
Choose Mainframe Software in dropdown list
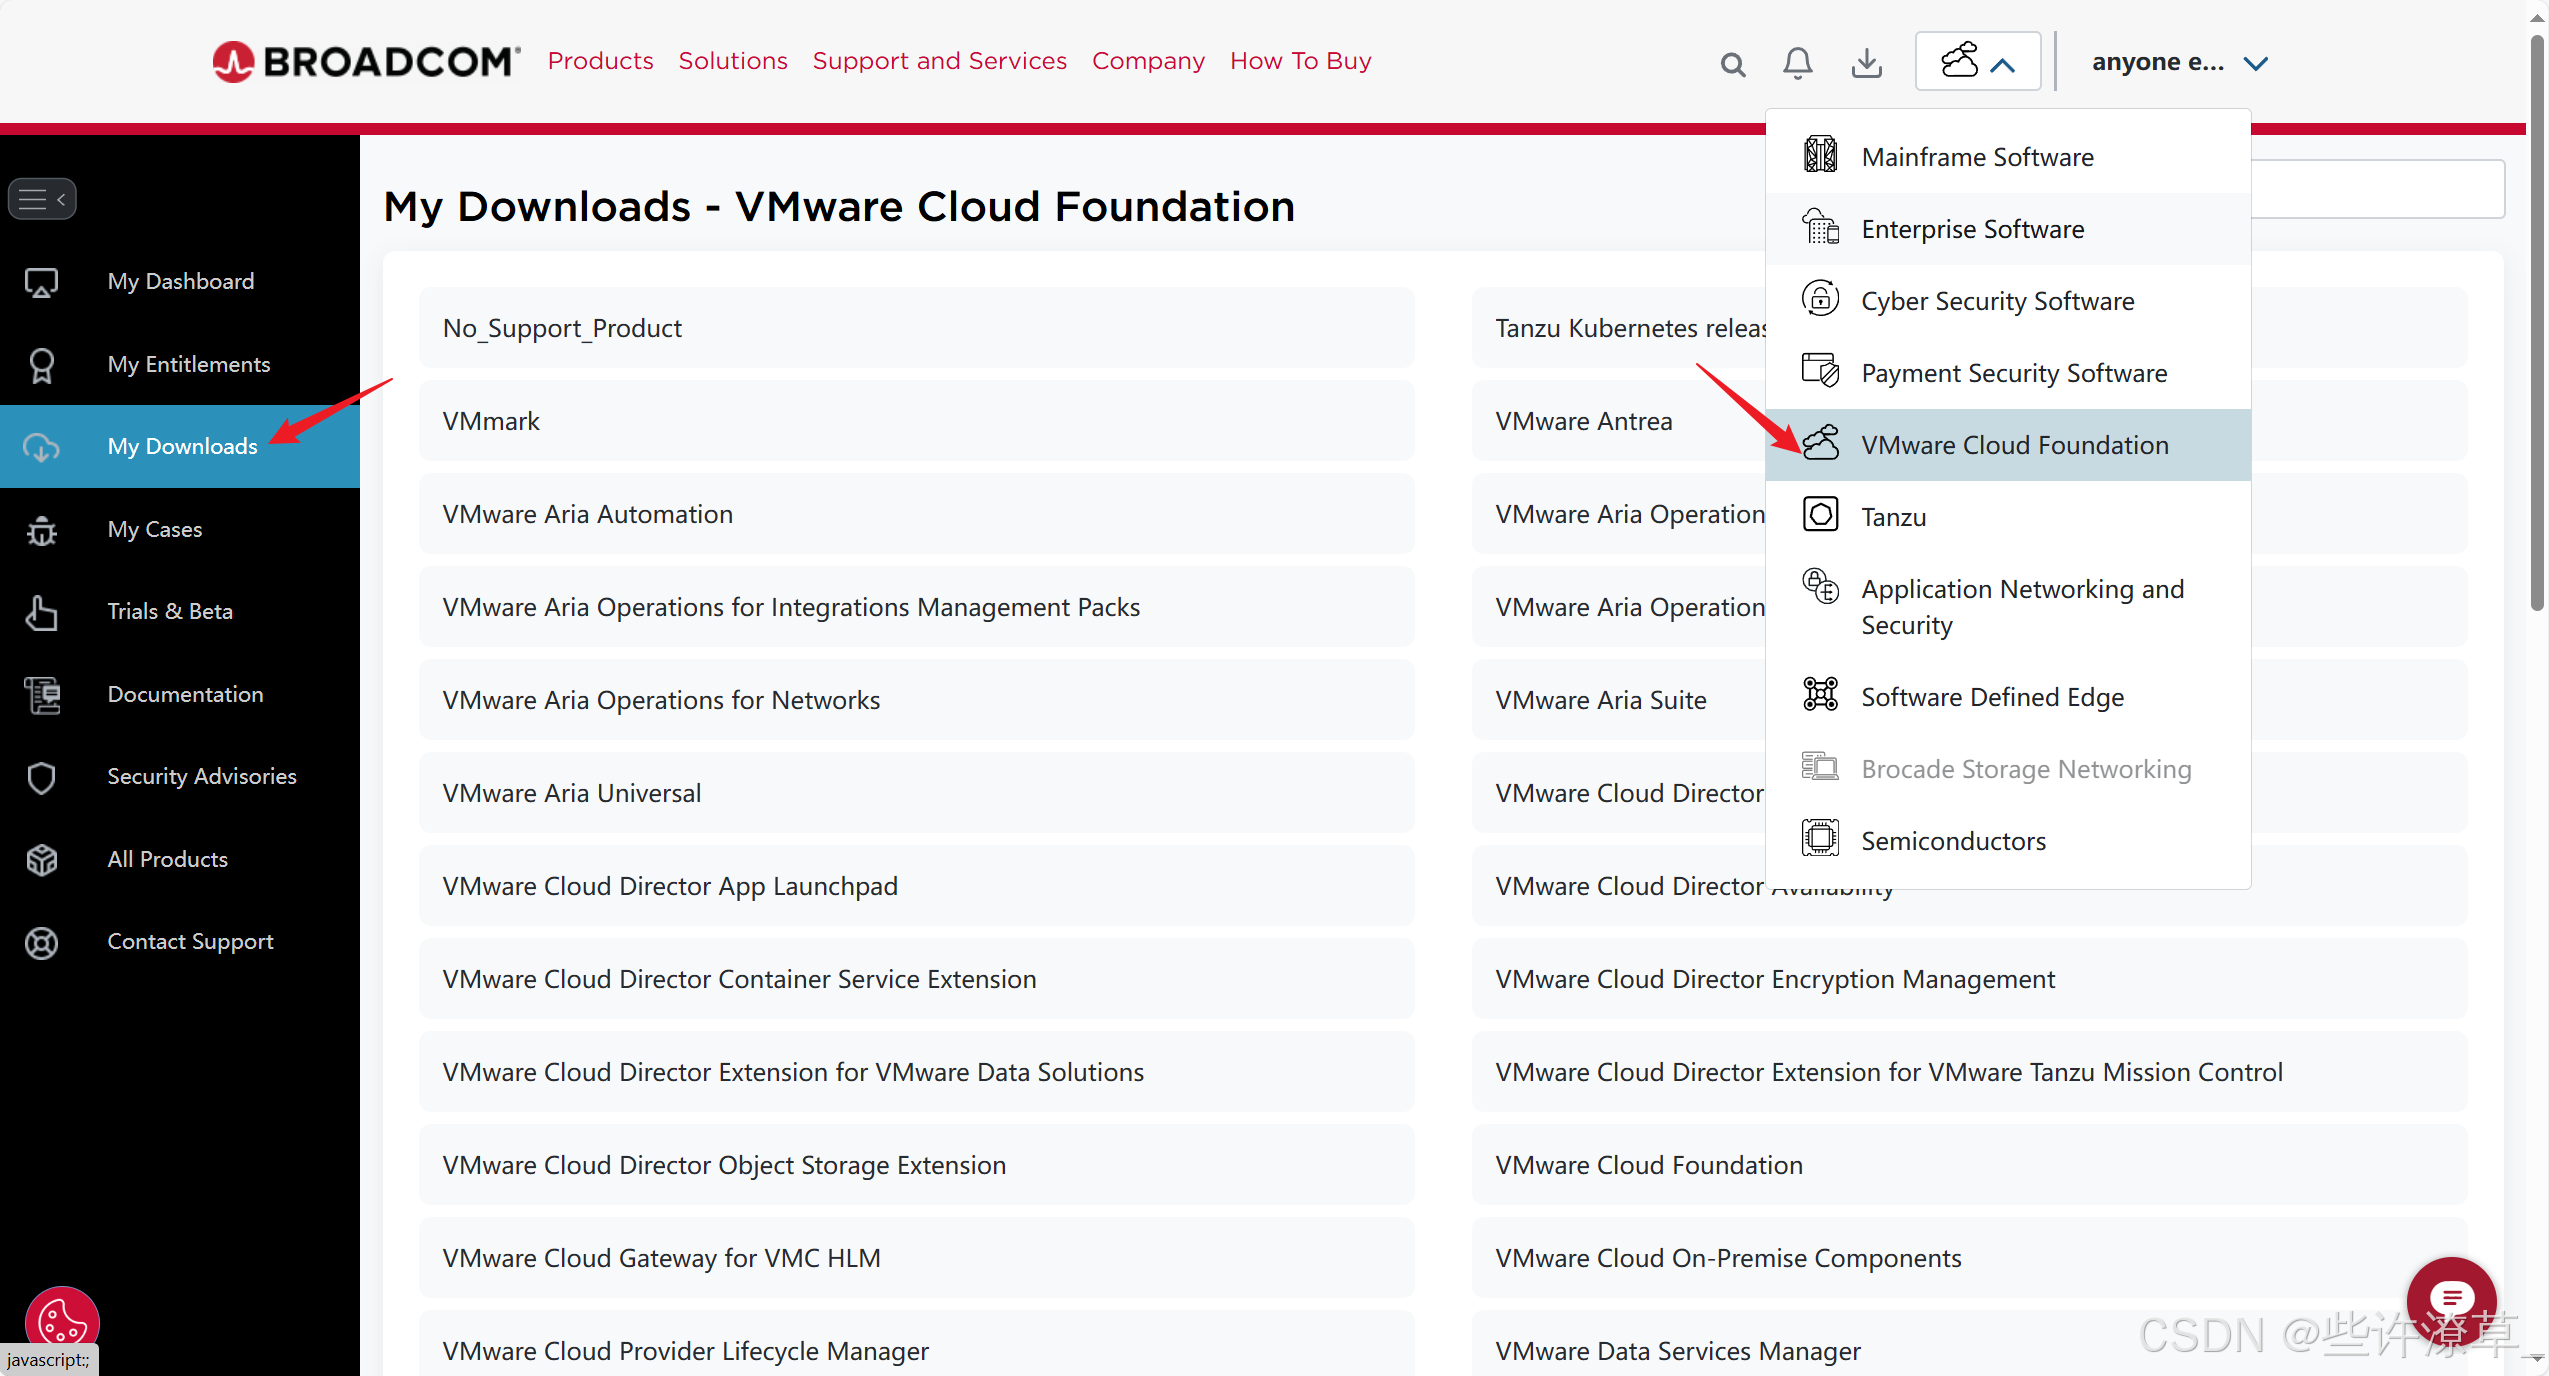tap(1977, 157)
